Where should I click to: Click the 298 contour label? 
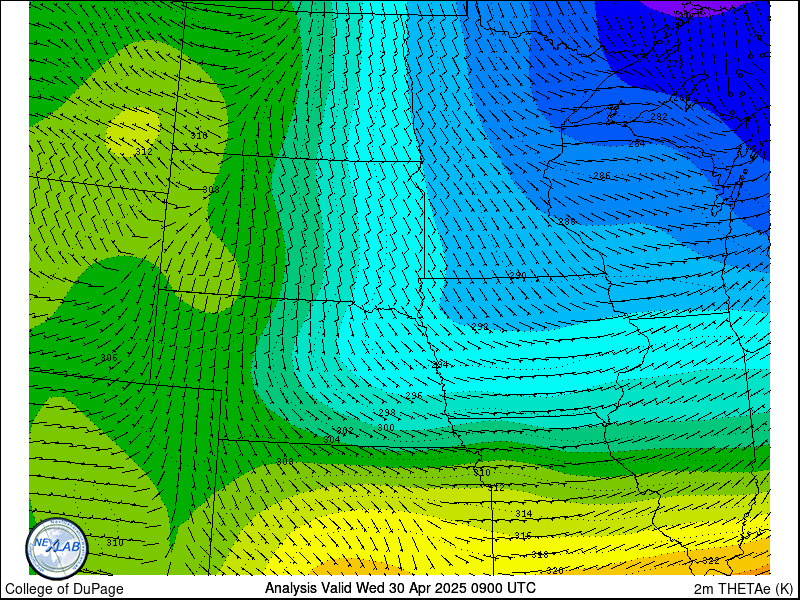387,412
